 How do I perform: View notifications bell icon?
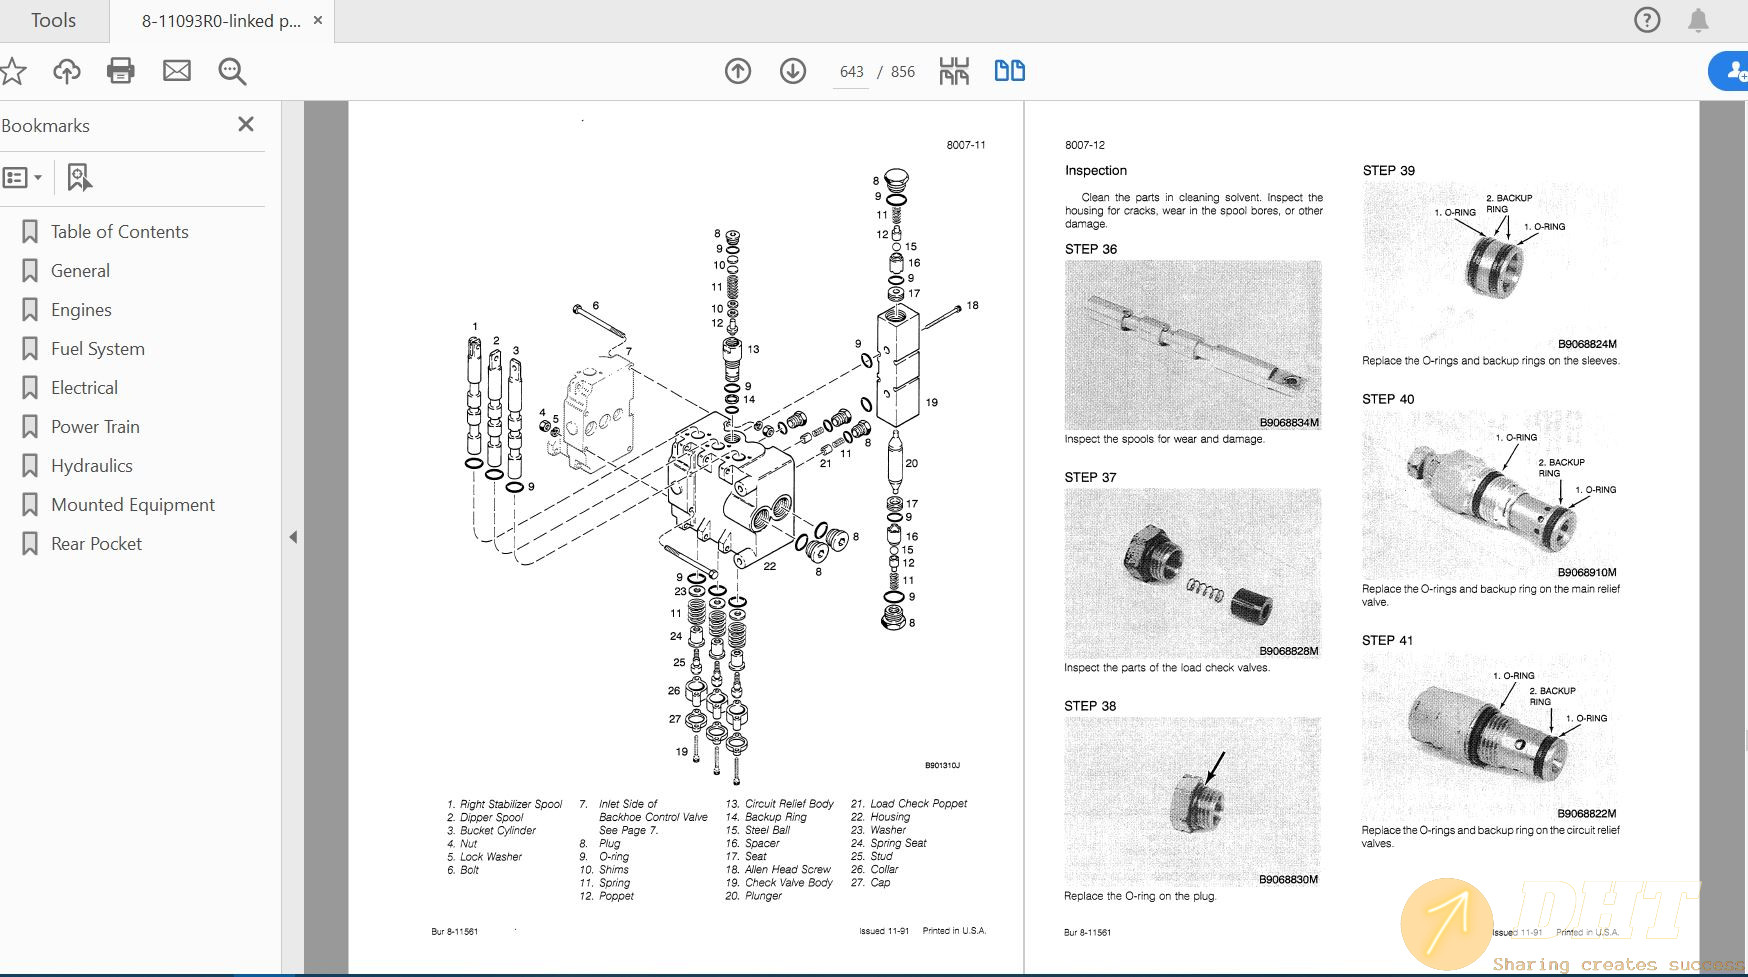(1698, 20)
